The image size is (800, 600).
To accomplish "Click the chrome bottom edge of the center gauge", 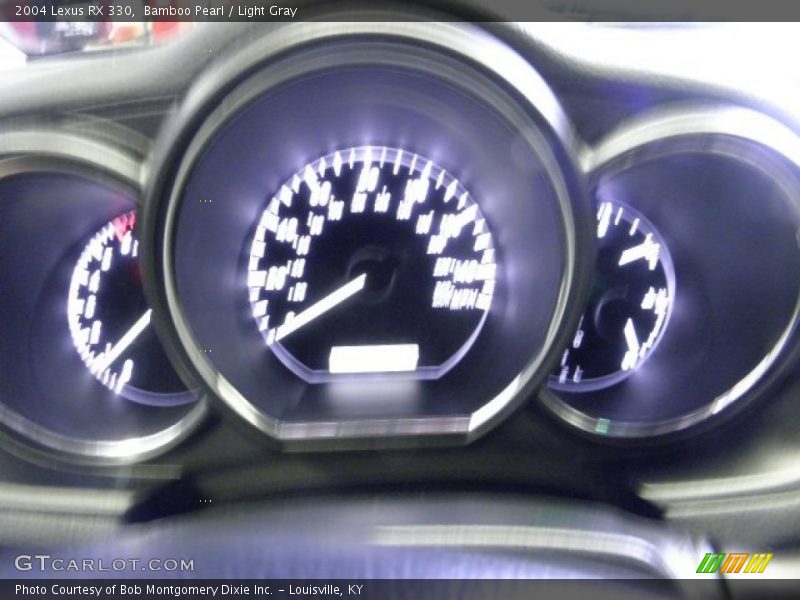I will pos(373,429).
